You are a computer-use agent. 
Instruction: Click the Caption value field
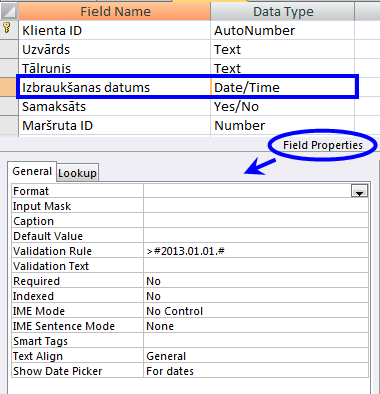click(256, 221)
